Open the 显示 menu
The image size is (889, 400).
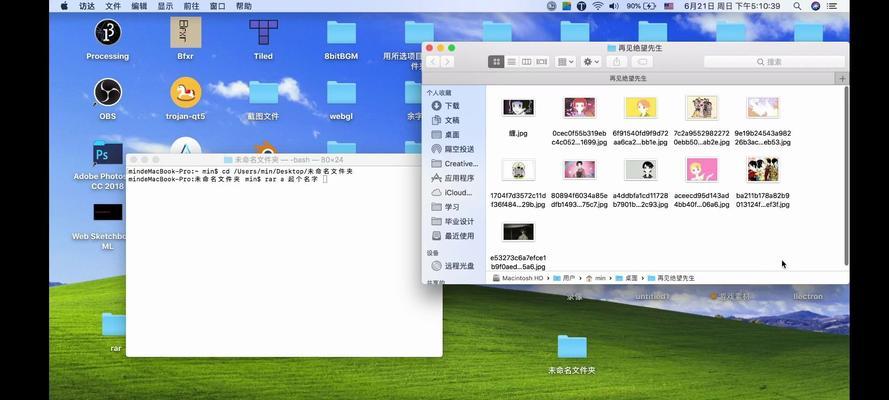click(x=165, y=6)
